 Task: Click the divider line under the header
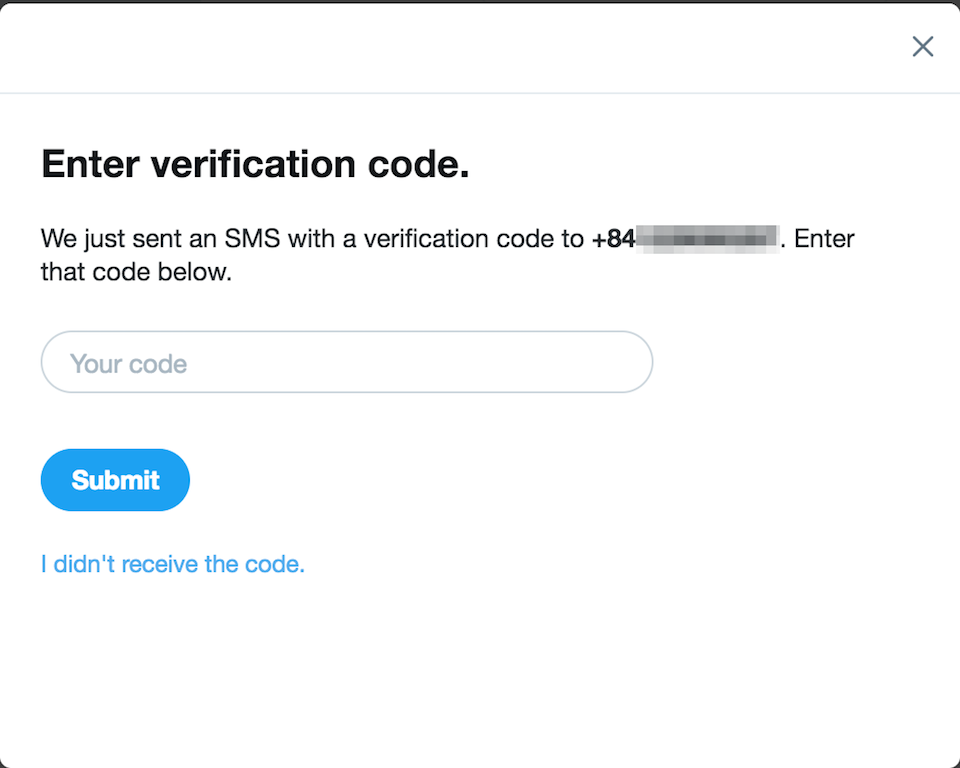[x=480, y=93]
